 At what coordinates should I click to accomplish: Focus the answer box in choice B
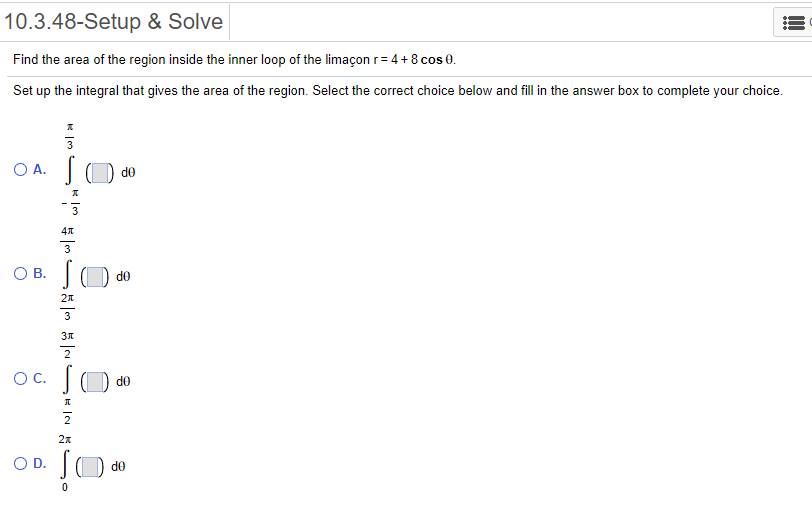click(x=94, y=275)
